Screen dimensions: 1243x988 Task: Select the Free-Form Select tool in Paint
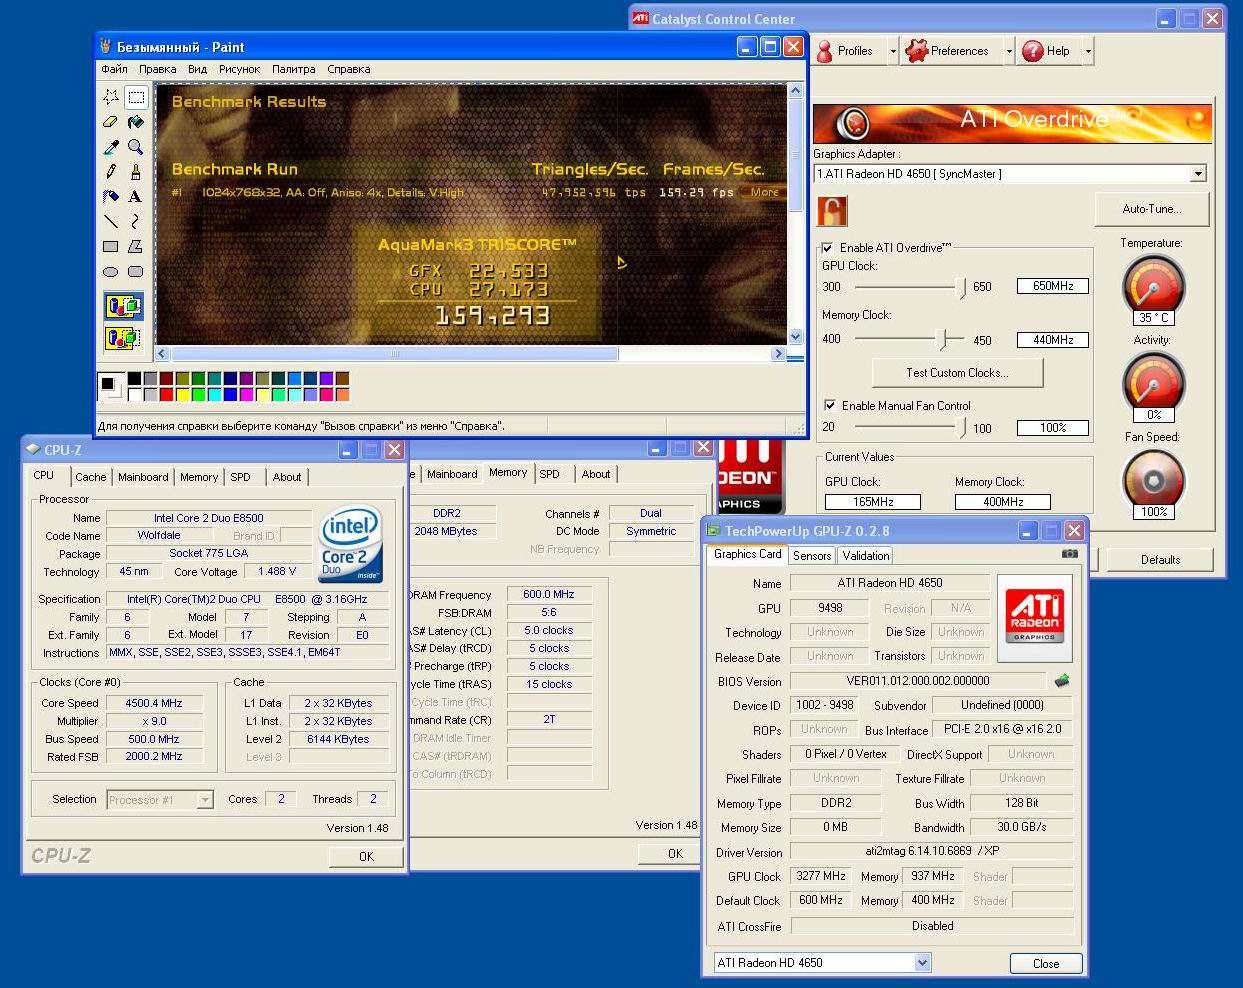tap(111, 97)
